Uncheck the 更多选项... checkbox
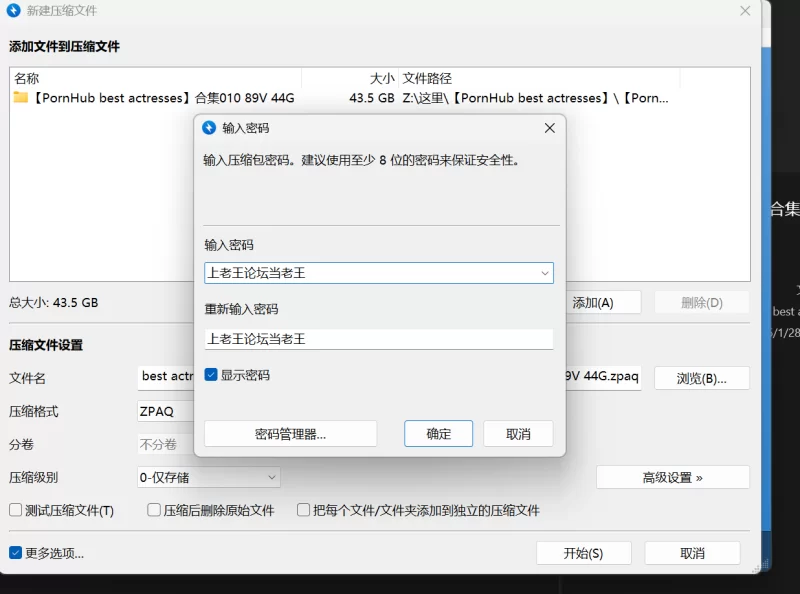The image size is (800, 594). click(16, 553)
